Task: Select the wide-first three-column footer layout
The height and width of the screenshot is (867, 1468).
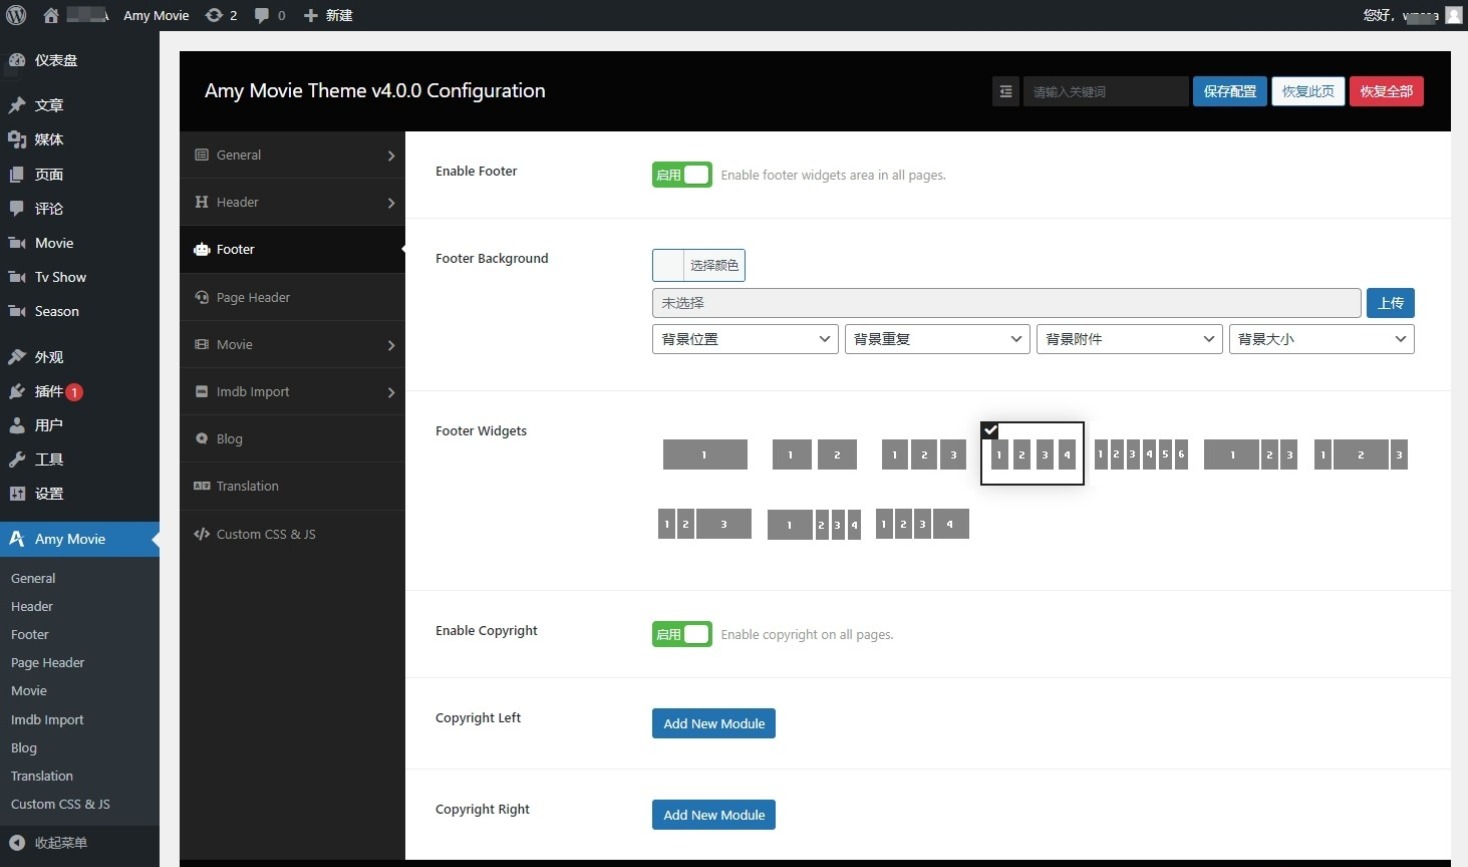Action: tap(1251, 455)
